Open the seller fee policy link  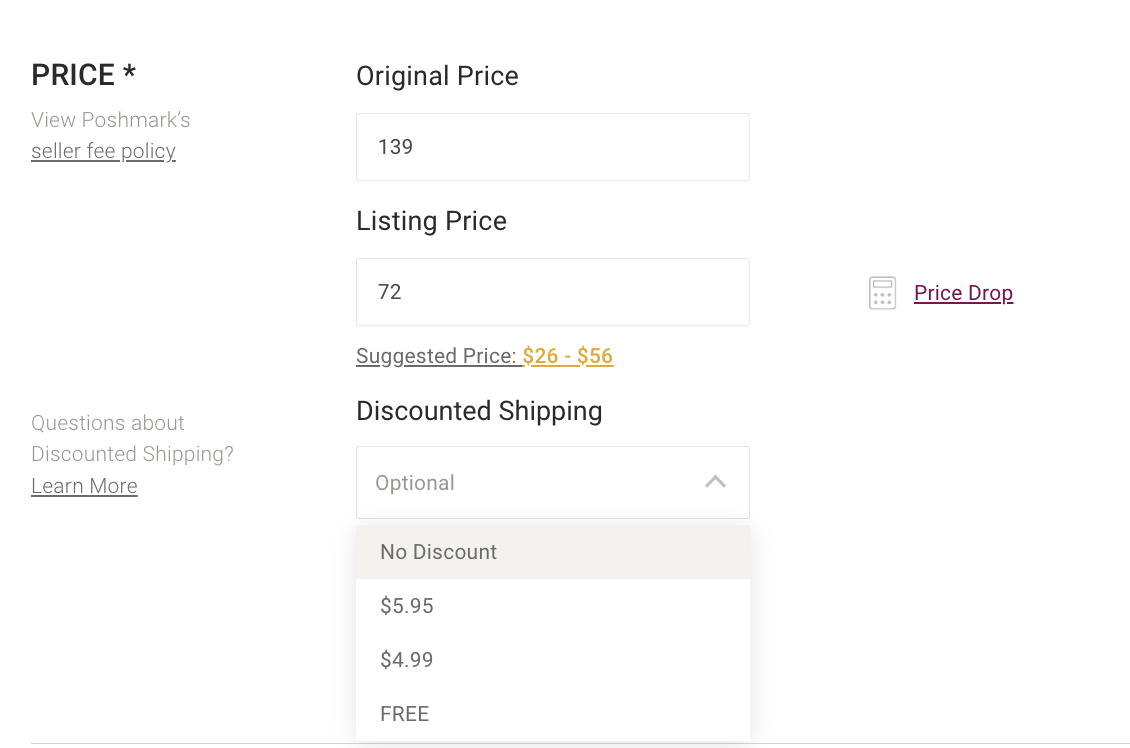[x=103, y=151]
